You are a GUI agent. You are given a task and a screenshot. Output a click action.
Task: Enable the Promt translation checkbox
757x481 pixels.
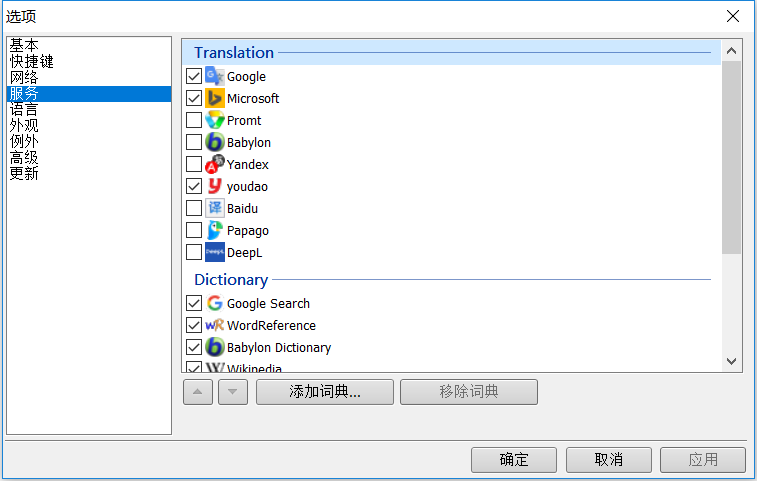coord(194,120)
